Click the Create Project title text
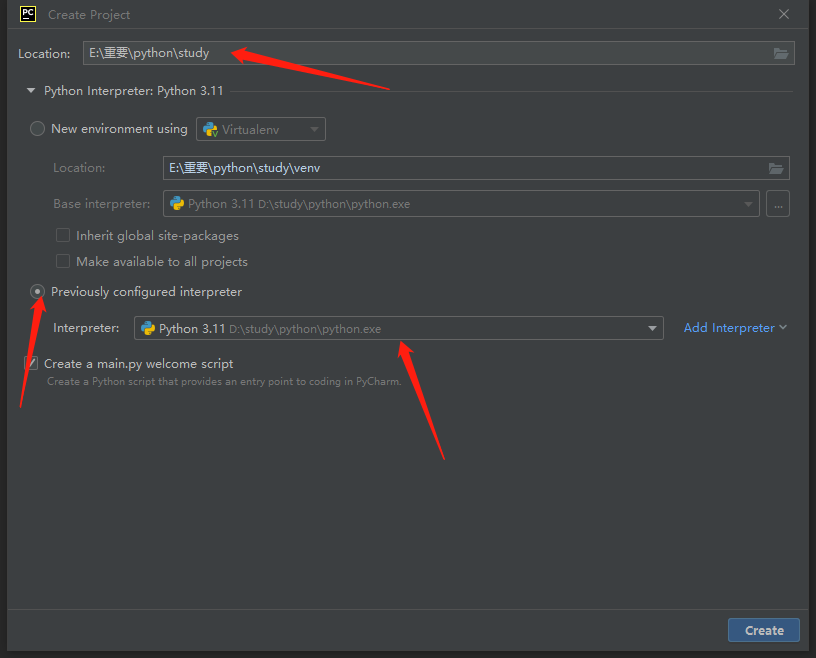Viewport: 816px width, 658px height. coord(89,15)
